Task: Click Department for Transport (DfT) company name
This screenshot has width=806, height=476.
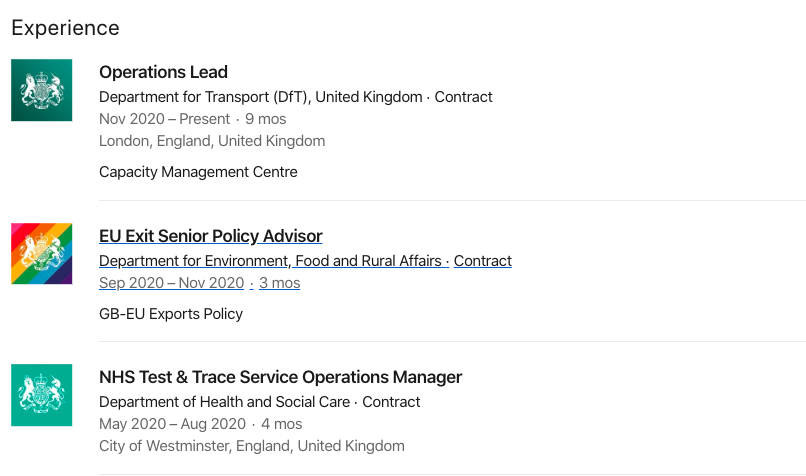Action: coord(261,97)
